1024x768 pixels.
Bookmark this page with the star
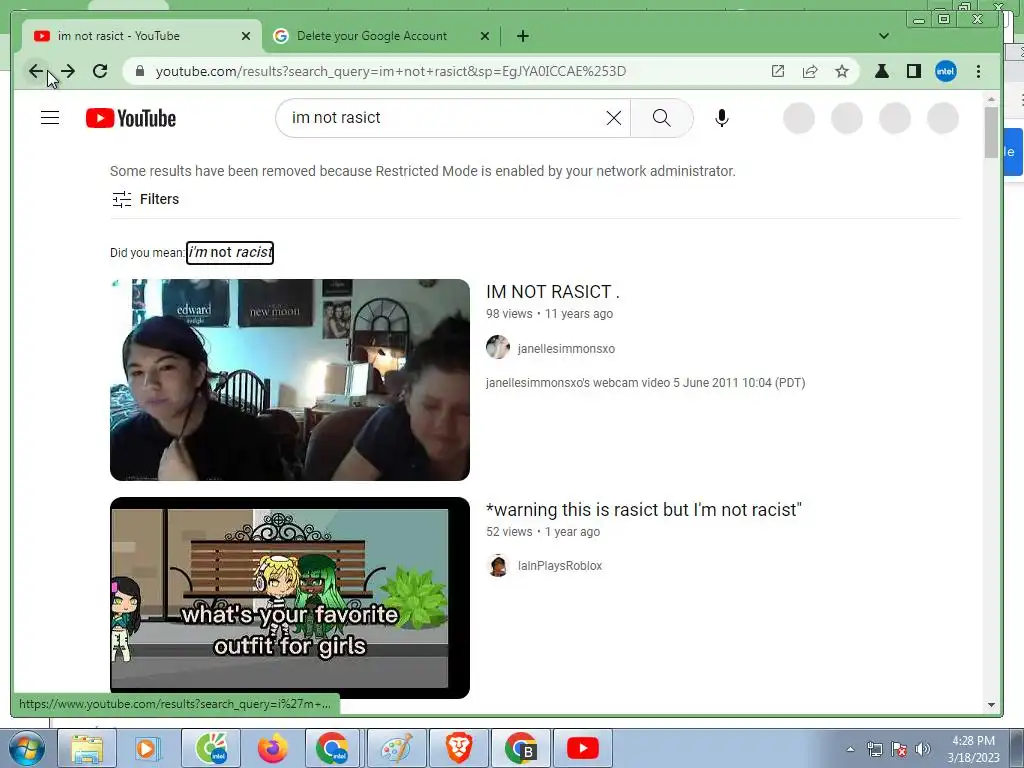click(x=842, y=71)
